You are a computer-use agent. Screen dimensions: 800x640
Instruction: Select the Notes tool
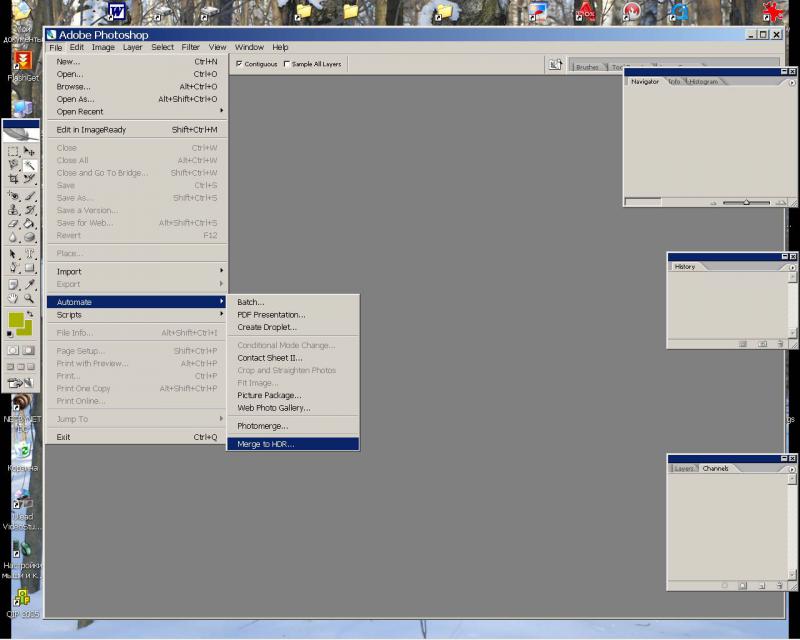tap(13, 285)
